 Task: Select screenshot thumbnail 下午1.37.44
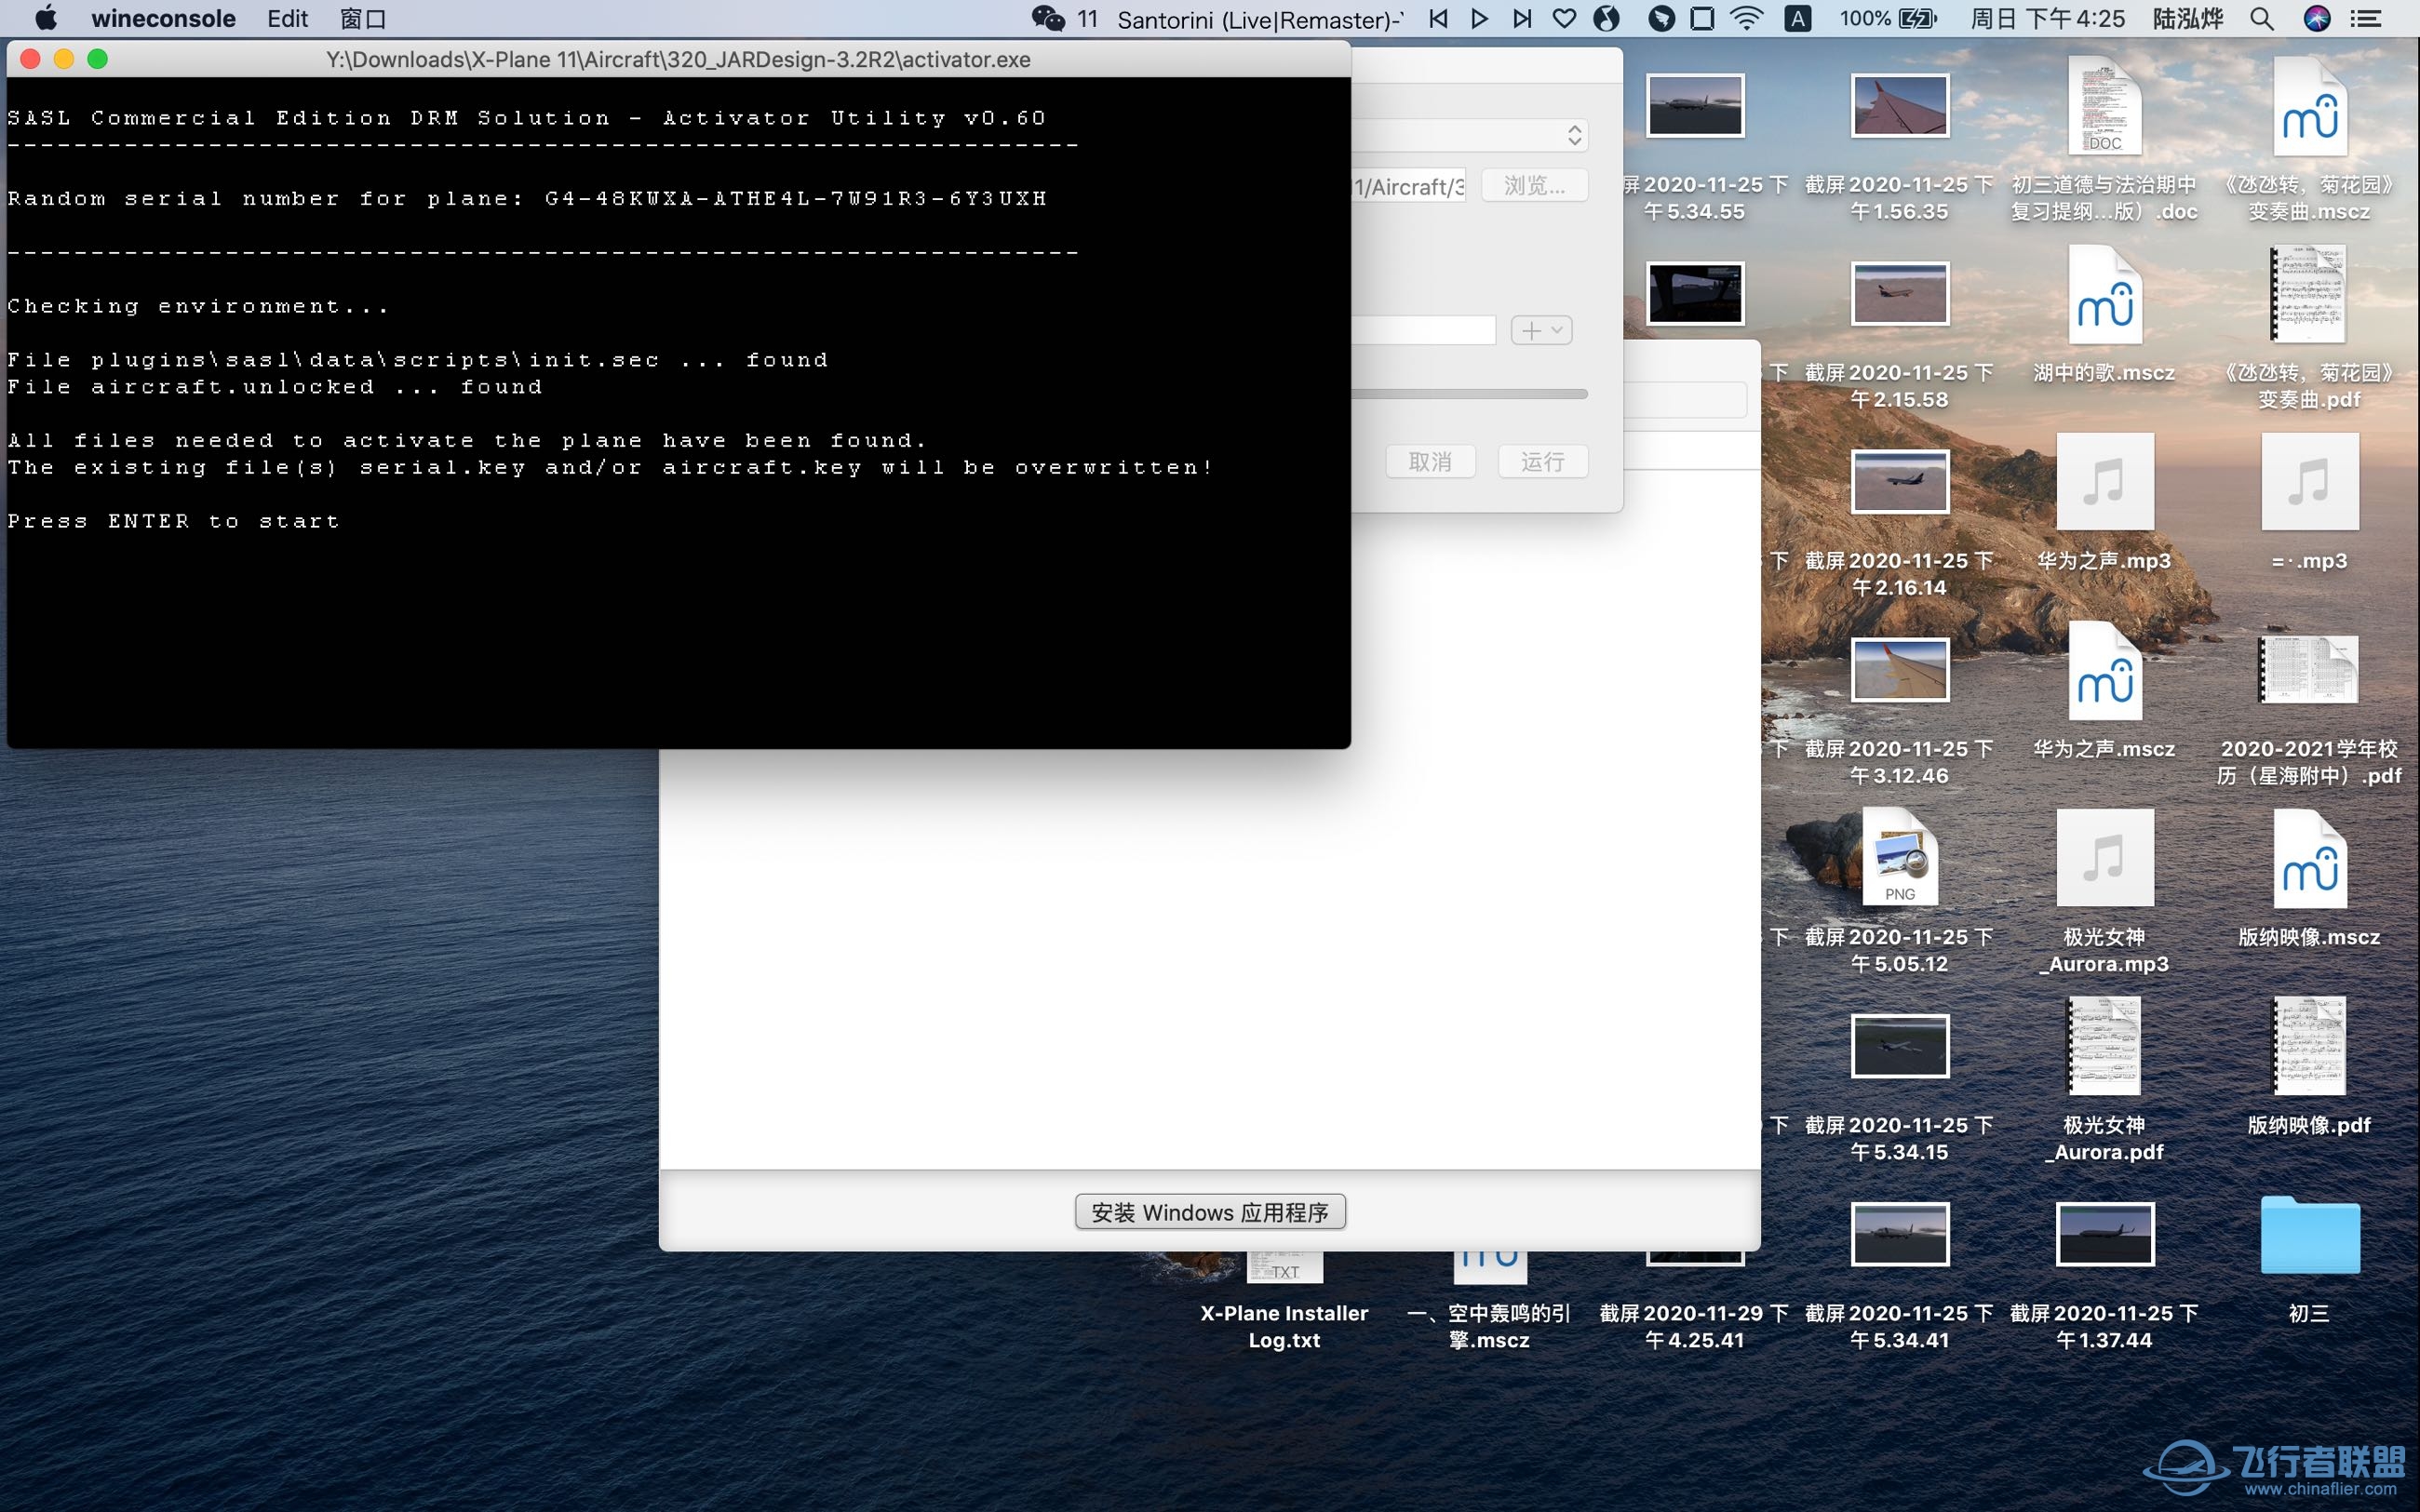click(x=2105, y=1234)
